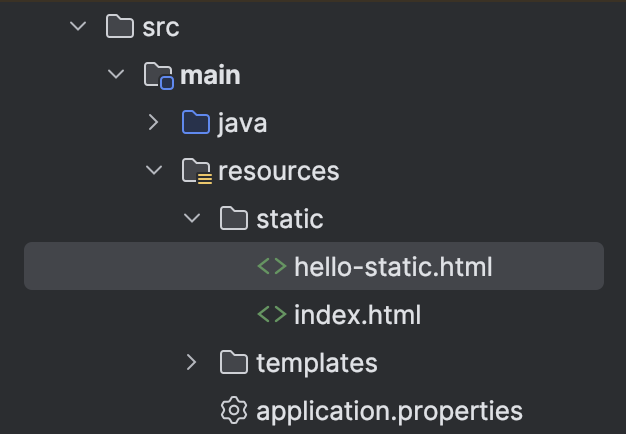Click the resources folder icon

[x=196, y=171]
